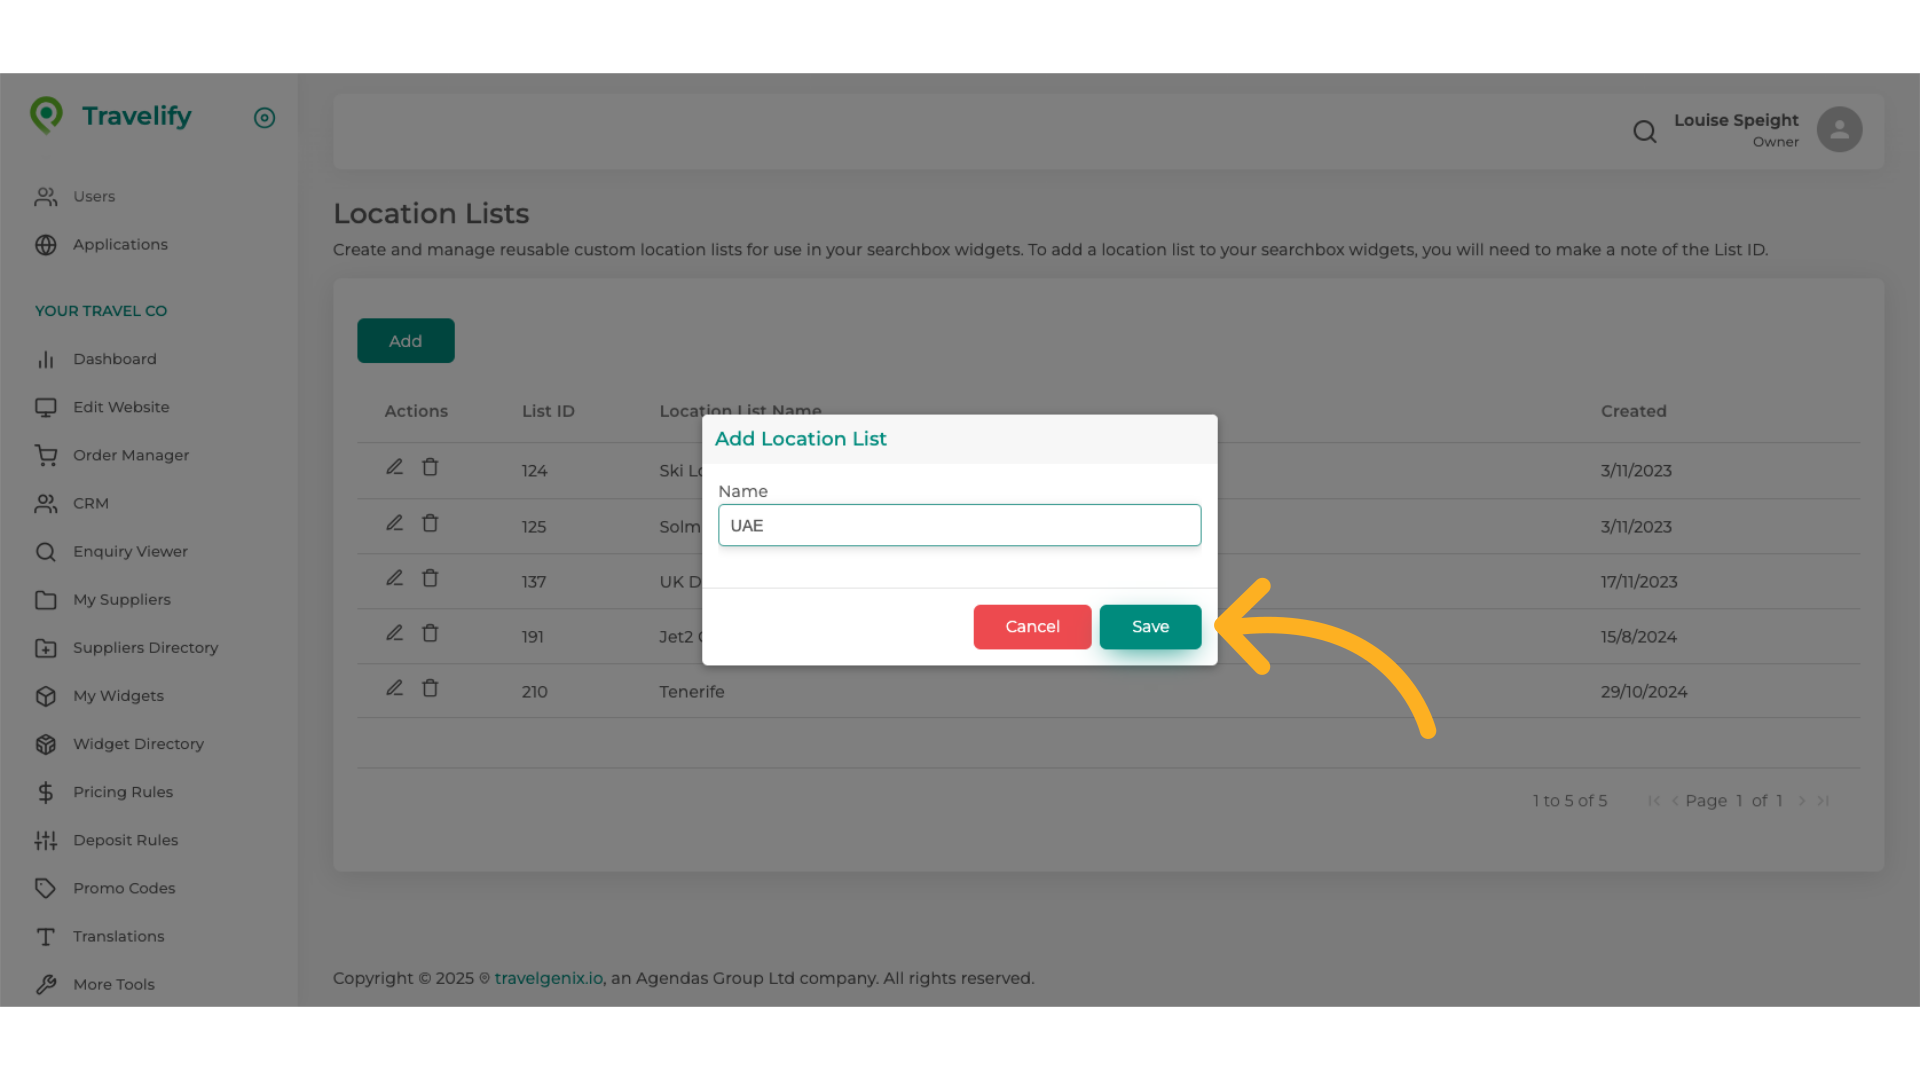The image size is (1920, 1080).
Task: Delete list 125 with trash icon
Action: click(x=430, y=523)
